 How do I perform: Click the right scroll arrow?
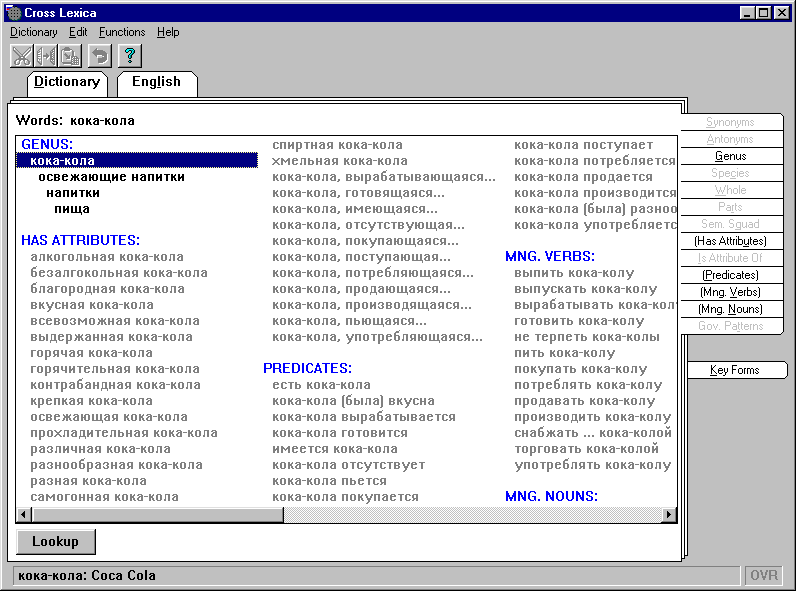point(669,515)
